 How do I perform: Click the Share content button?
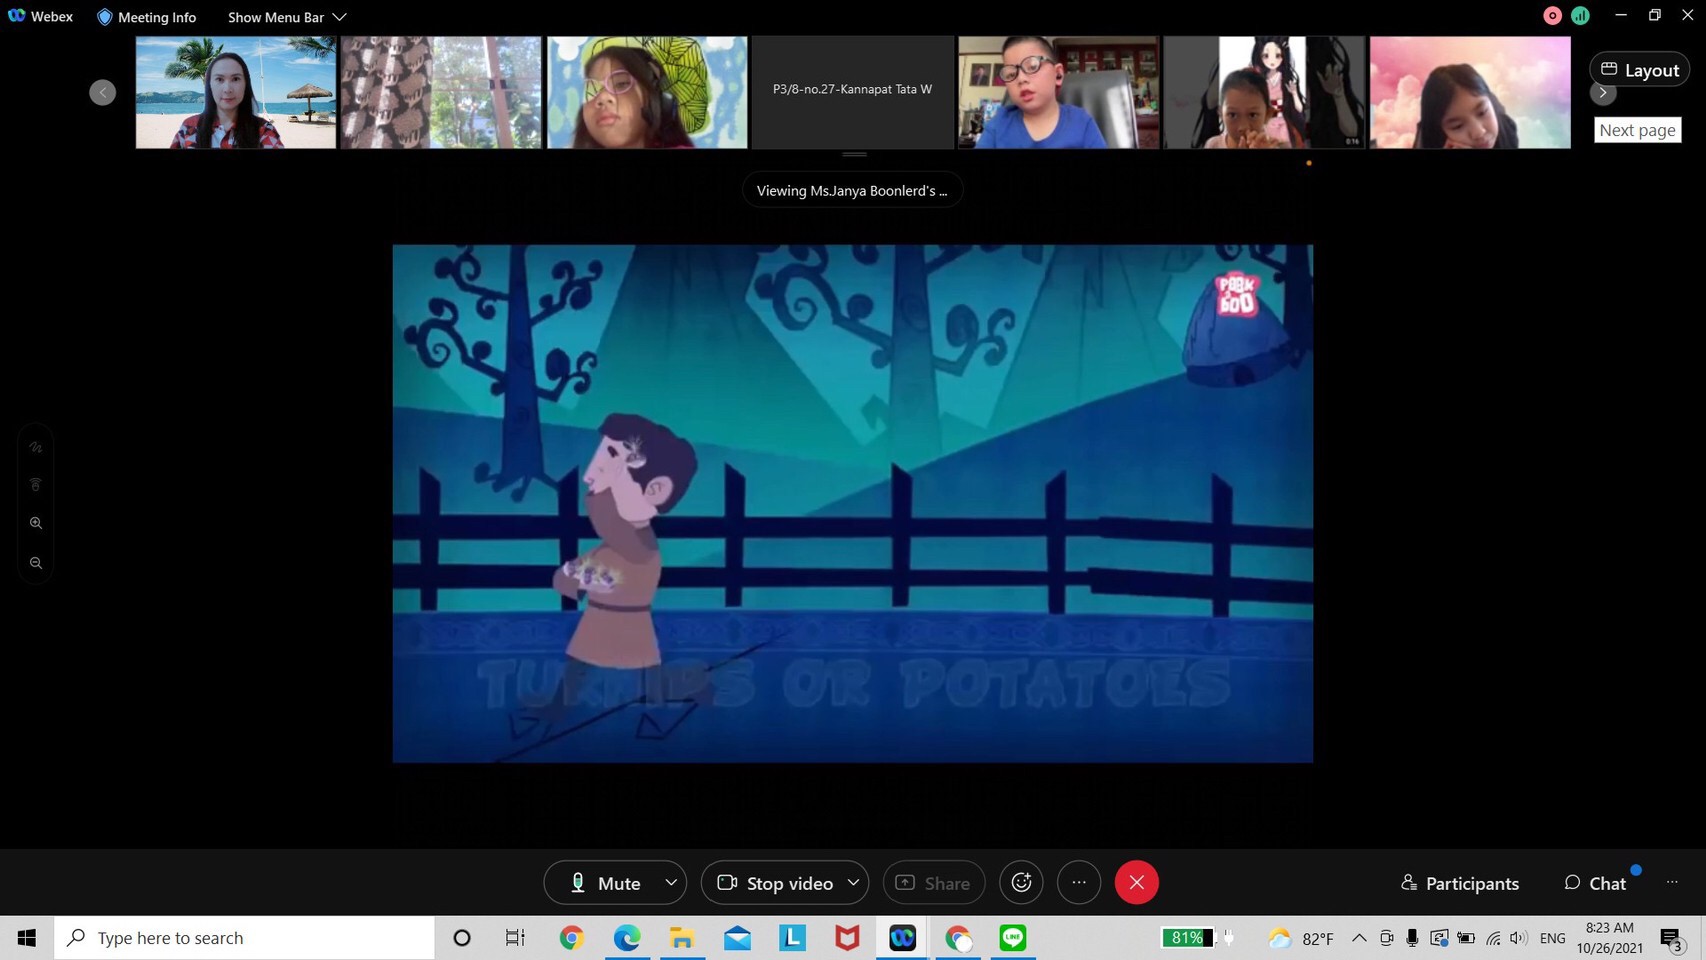[x=934, y=883]
